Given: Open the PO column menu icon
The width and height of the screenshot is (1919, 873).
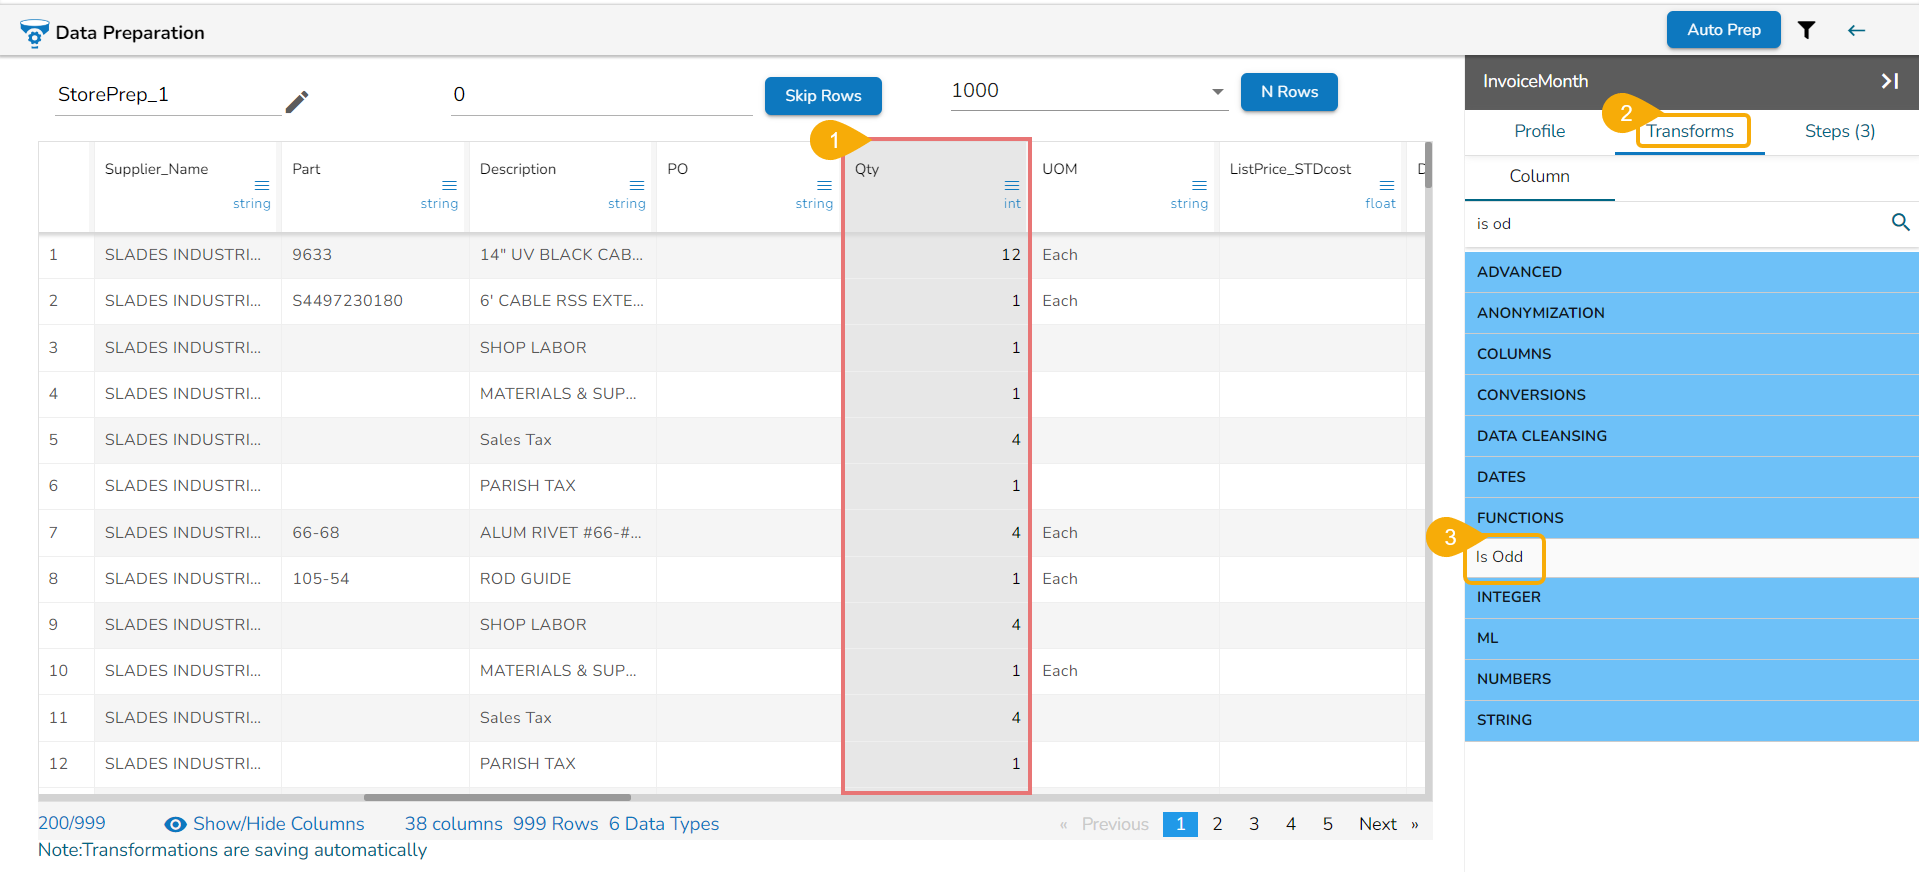Looking at the screenshot, I should tap(824, 185).
